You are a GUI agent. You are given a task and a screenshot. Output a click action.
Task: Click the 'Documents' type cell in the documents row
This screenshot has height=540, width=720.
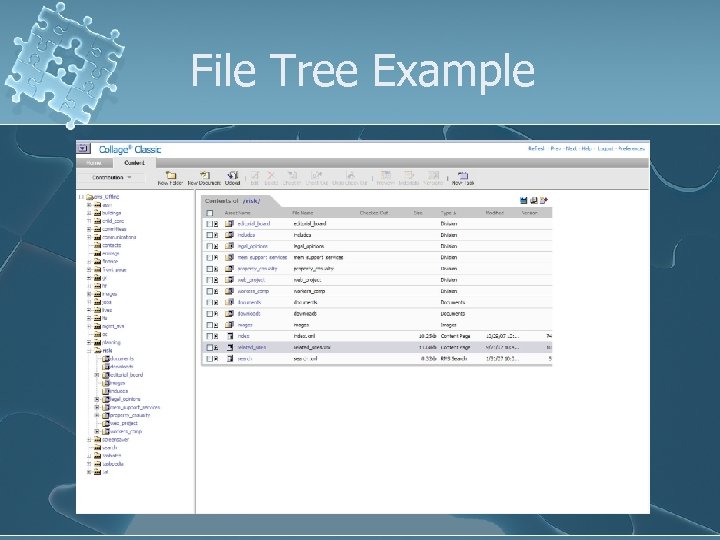point(453,302)
